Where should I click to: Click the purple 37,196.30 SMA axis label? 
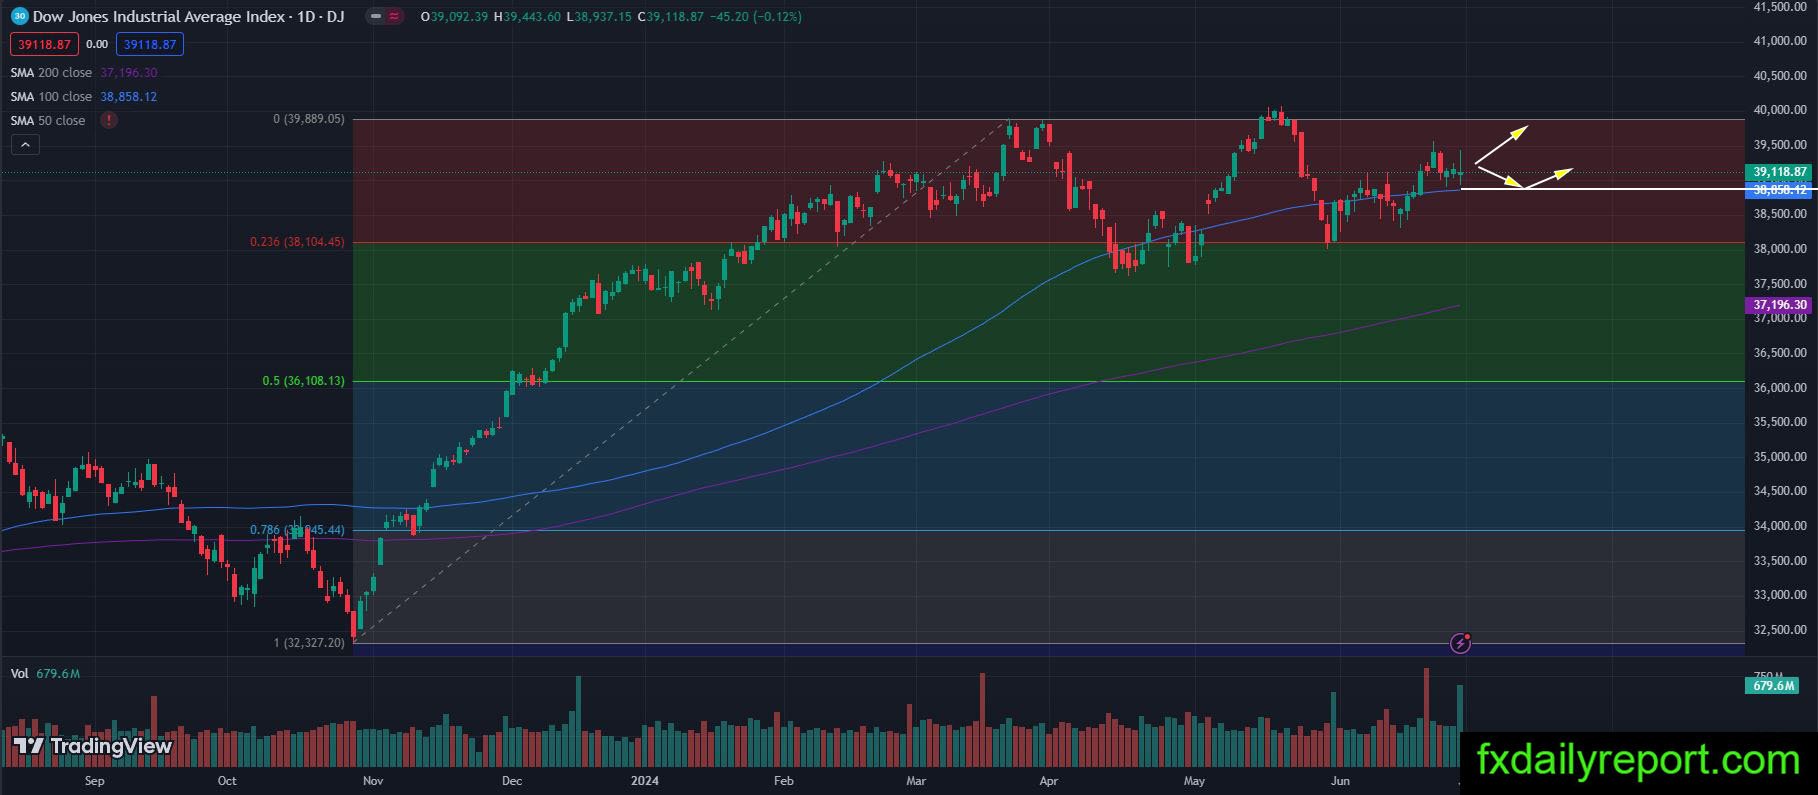tap(1780, 305)
